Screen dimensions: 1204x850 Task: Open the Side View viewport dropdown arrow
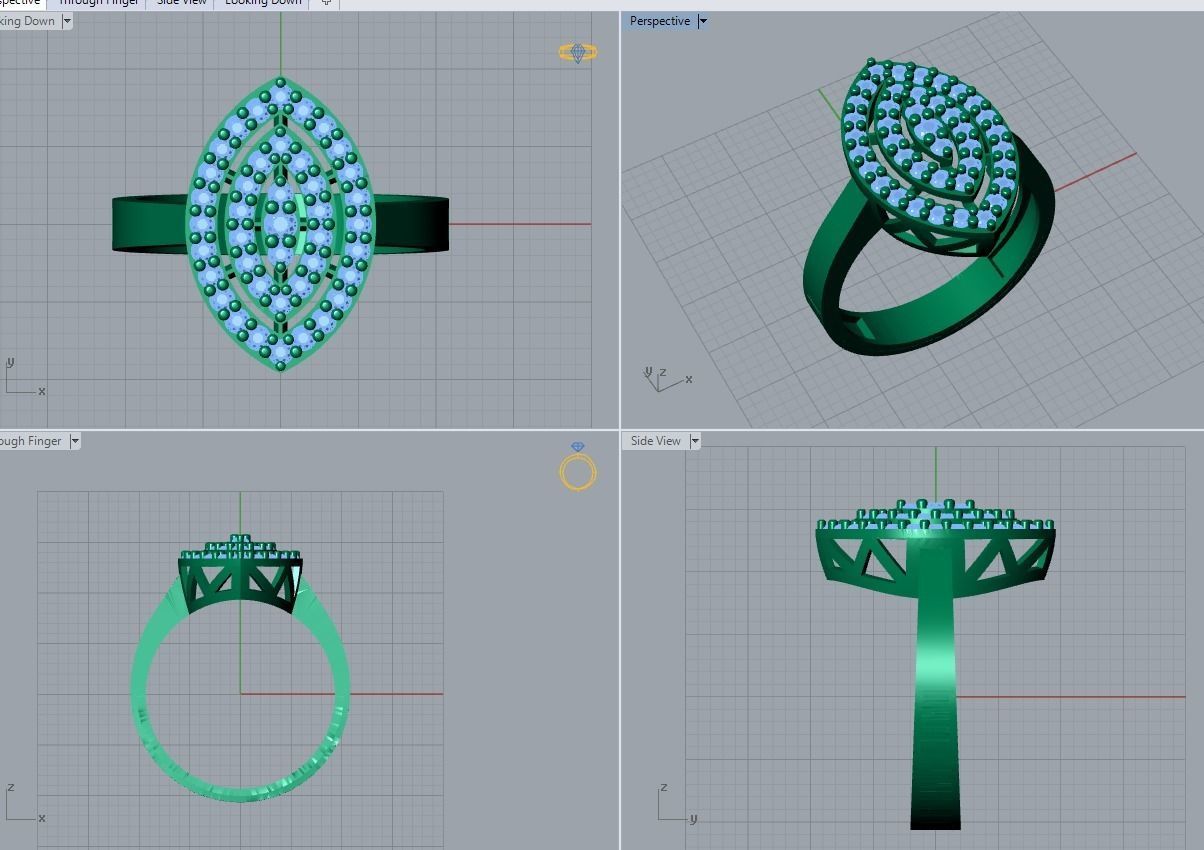[695, 441]
